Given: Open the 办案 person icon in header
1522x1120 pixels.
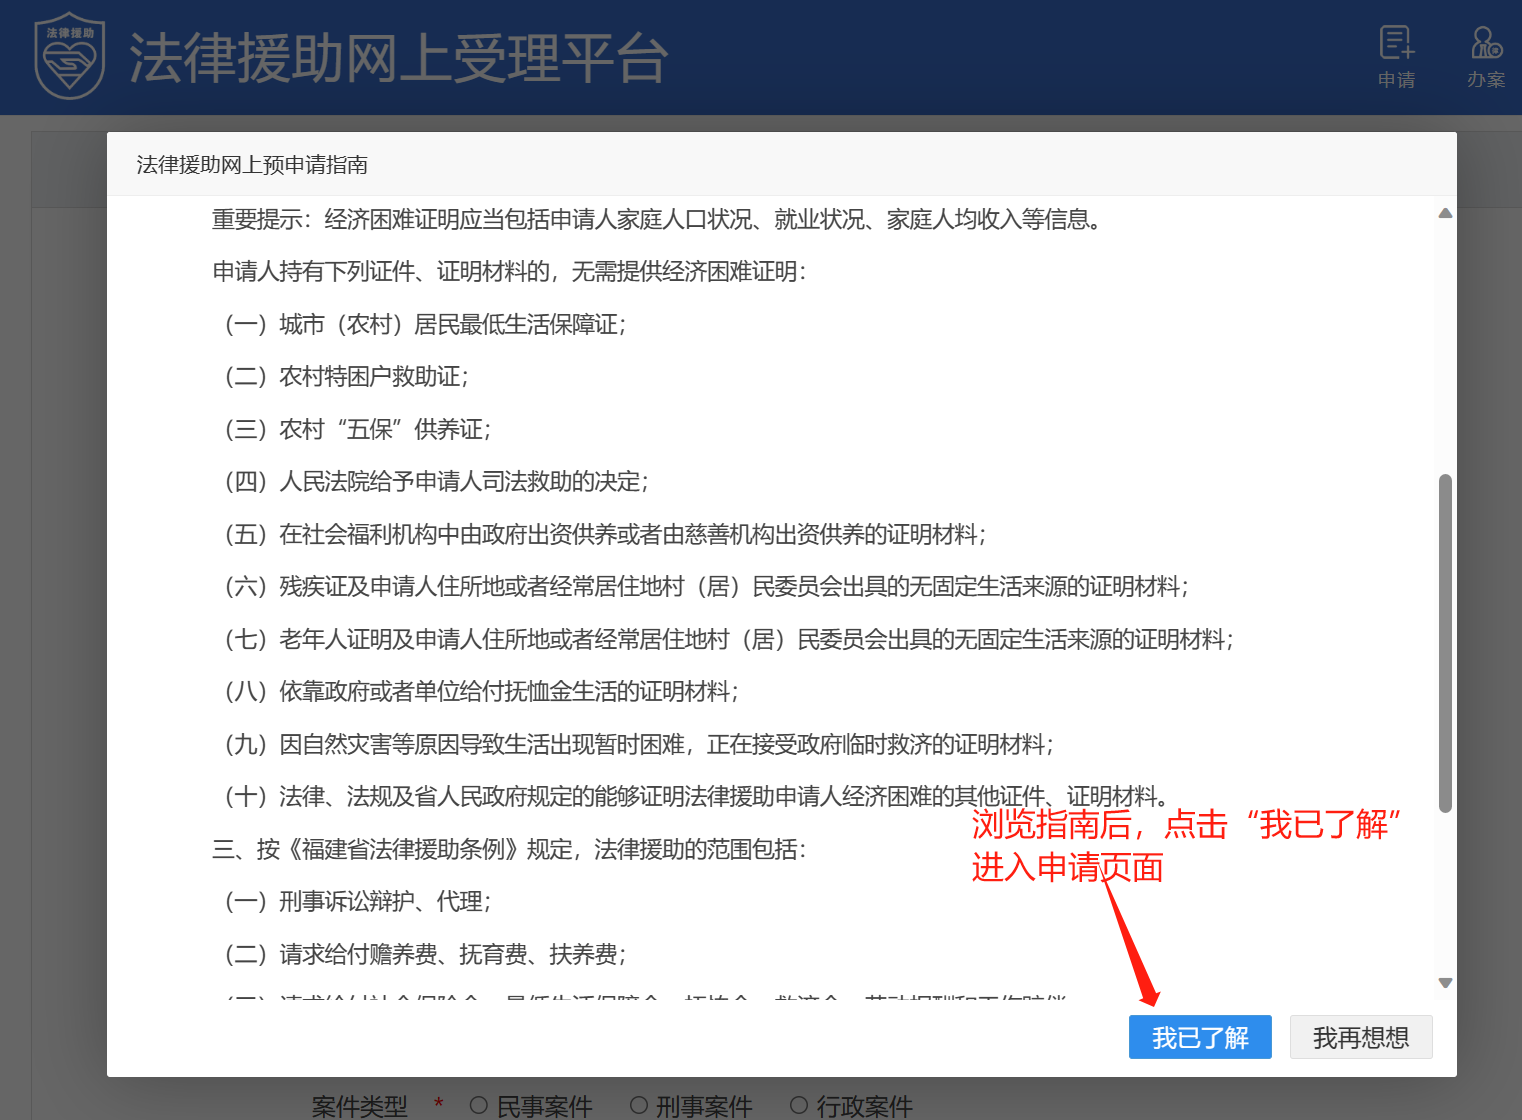Looking at the screenshot, I should pos(1485,45).
